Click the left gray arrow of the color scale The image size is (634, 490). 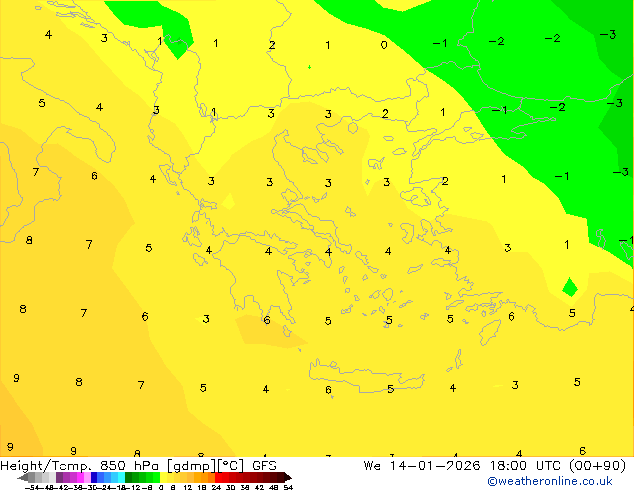23,478
